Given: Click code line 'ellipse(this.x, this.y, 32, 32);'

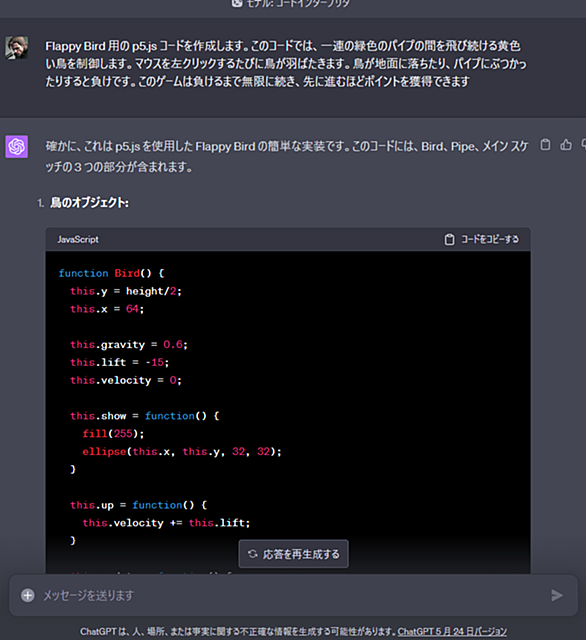Looking at the screenshot, I should pyautogui.click(x=182, y=451).
